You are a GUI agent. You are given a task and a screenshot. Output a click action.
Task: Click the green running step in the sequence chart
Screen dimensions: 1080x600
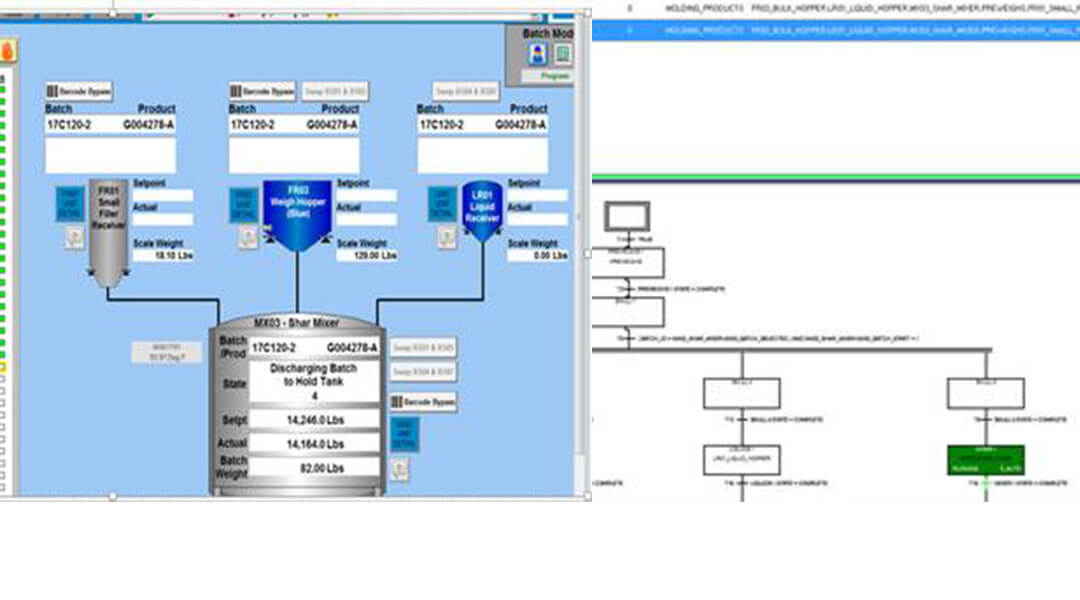pyautogui.click(x=986, y=460)
